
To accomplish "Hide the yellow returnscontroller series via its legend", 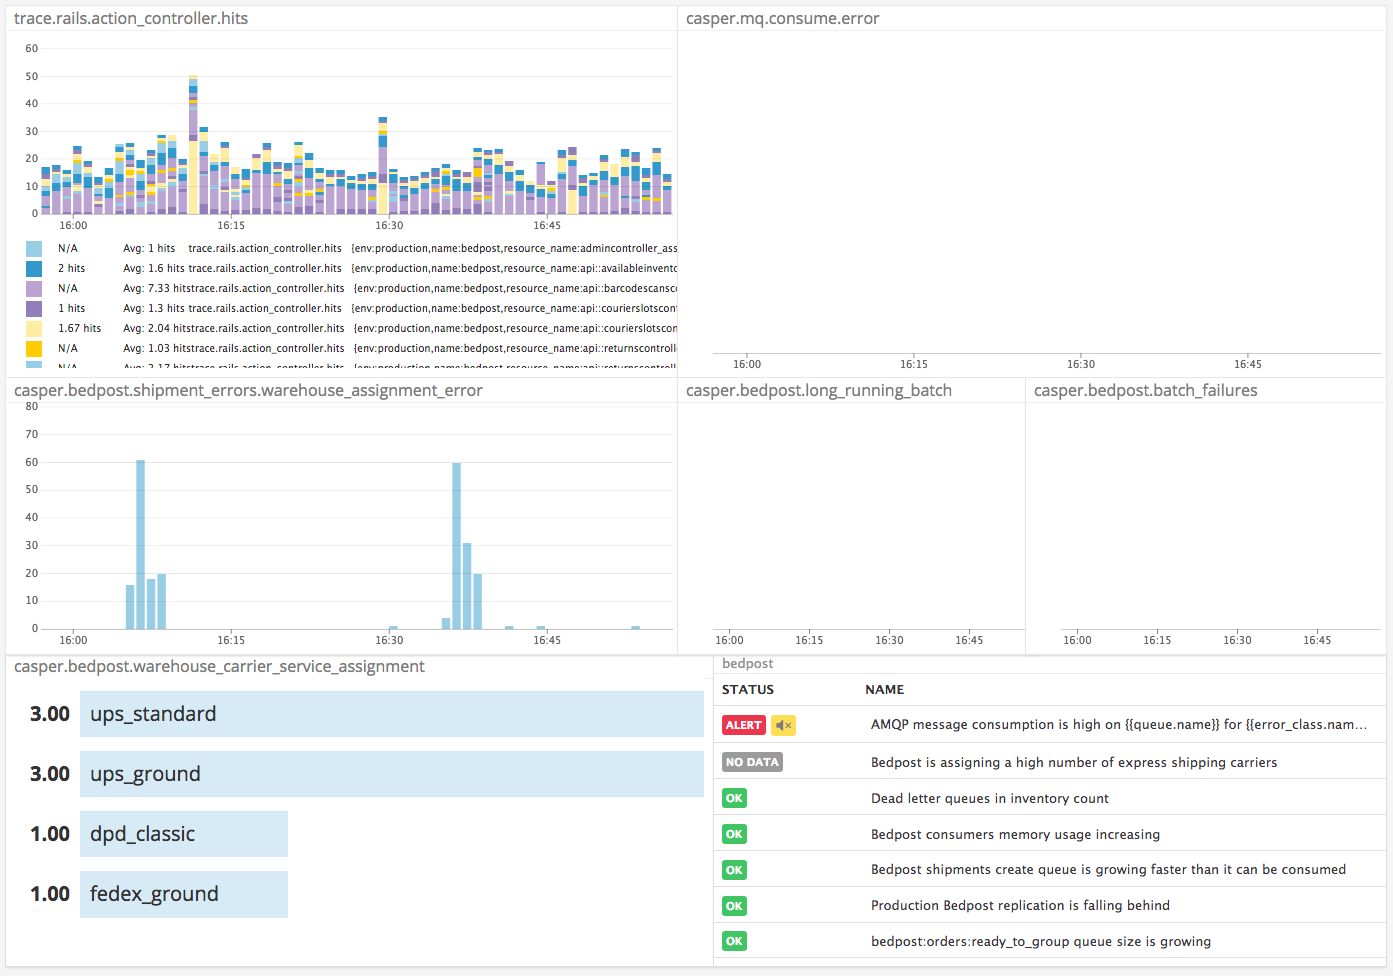I will point(34,348).
